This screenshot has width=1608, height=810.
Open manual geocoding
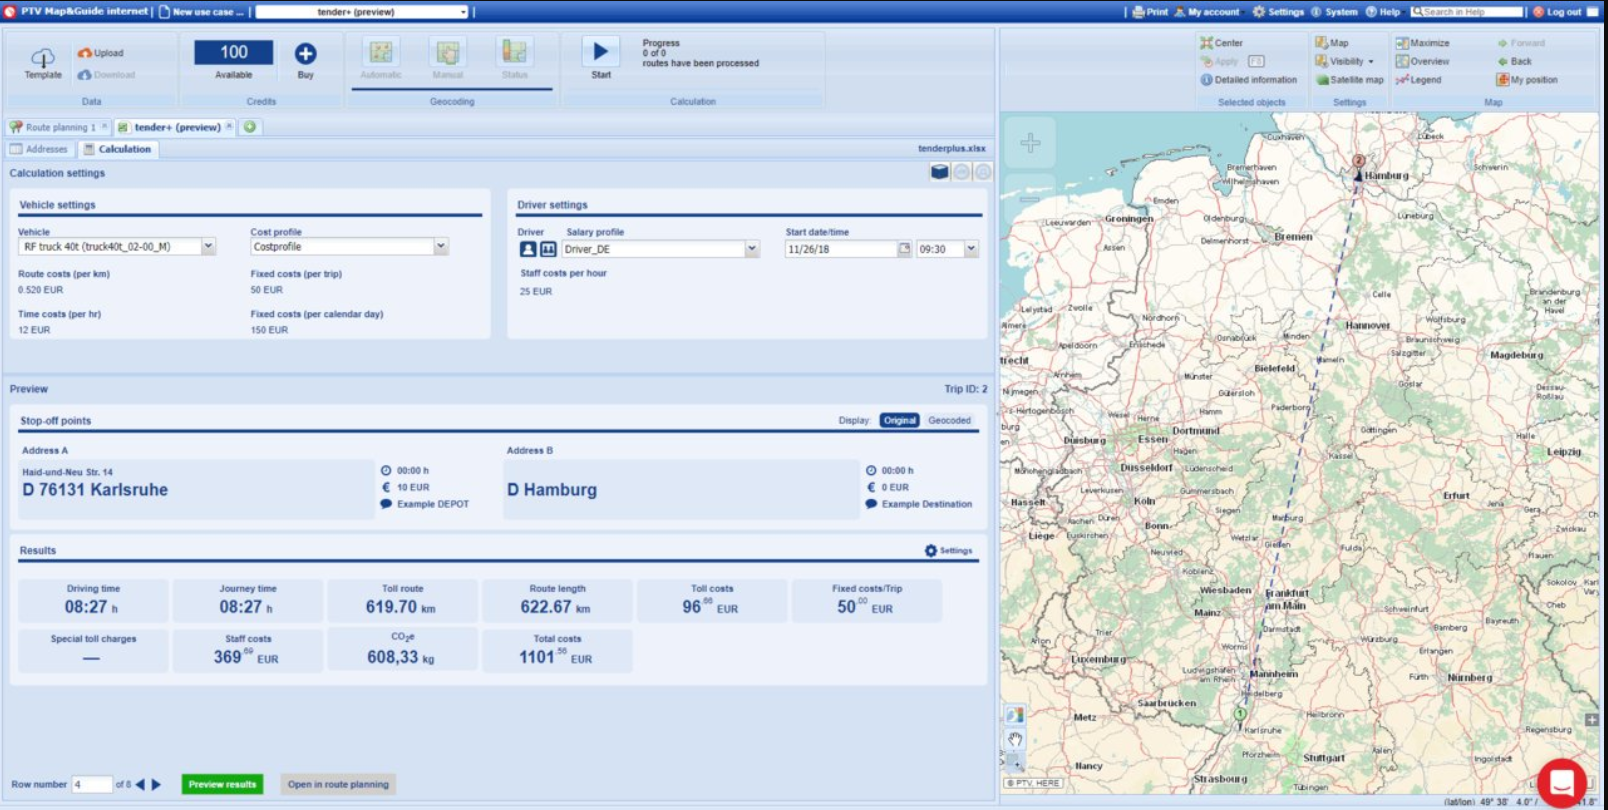click(448, 52)
